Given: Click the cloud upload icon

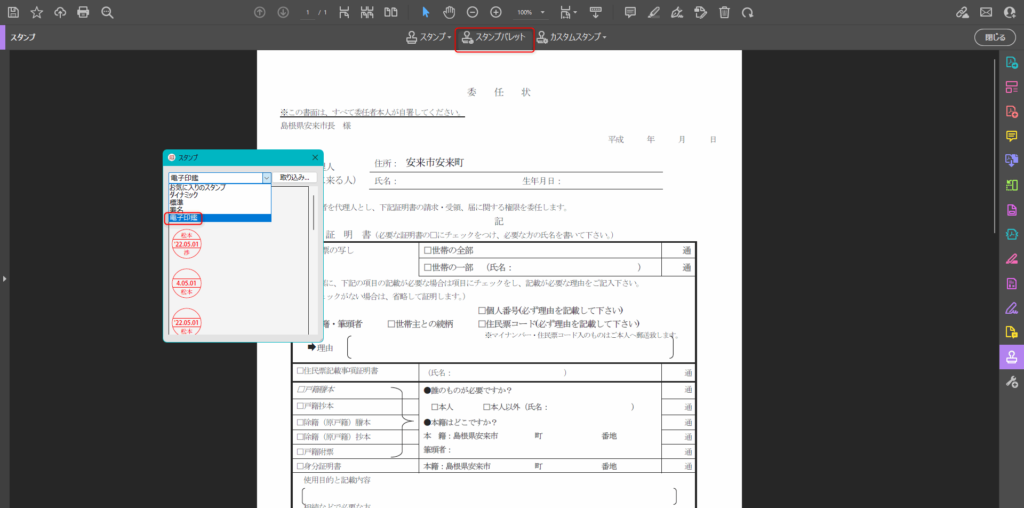Looking at the screenshot, I should 60,12.
